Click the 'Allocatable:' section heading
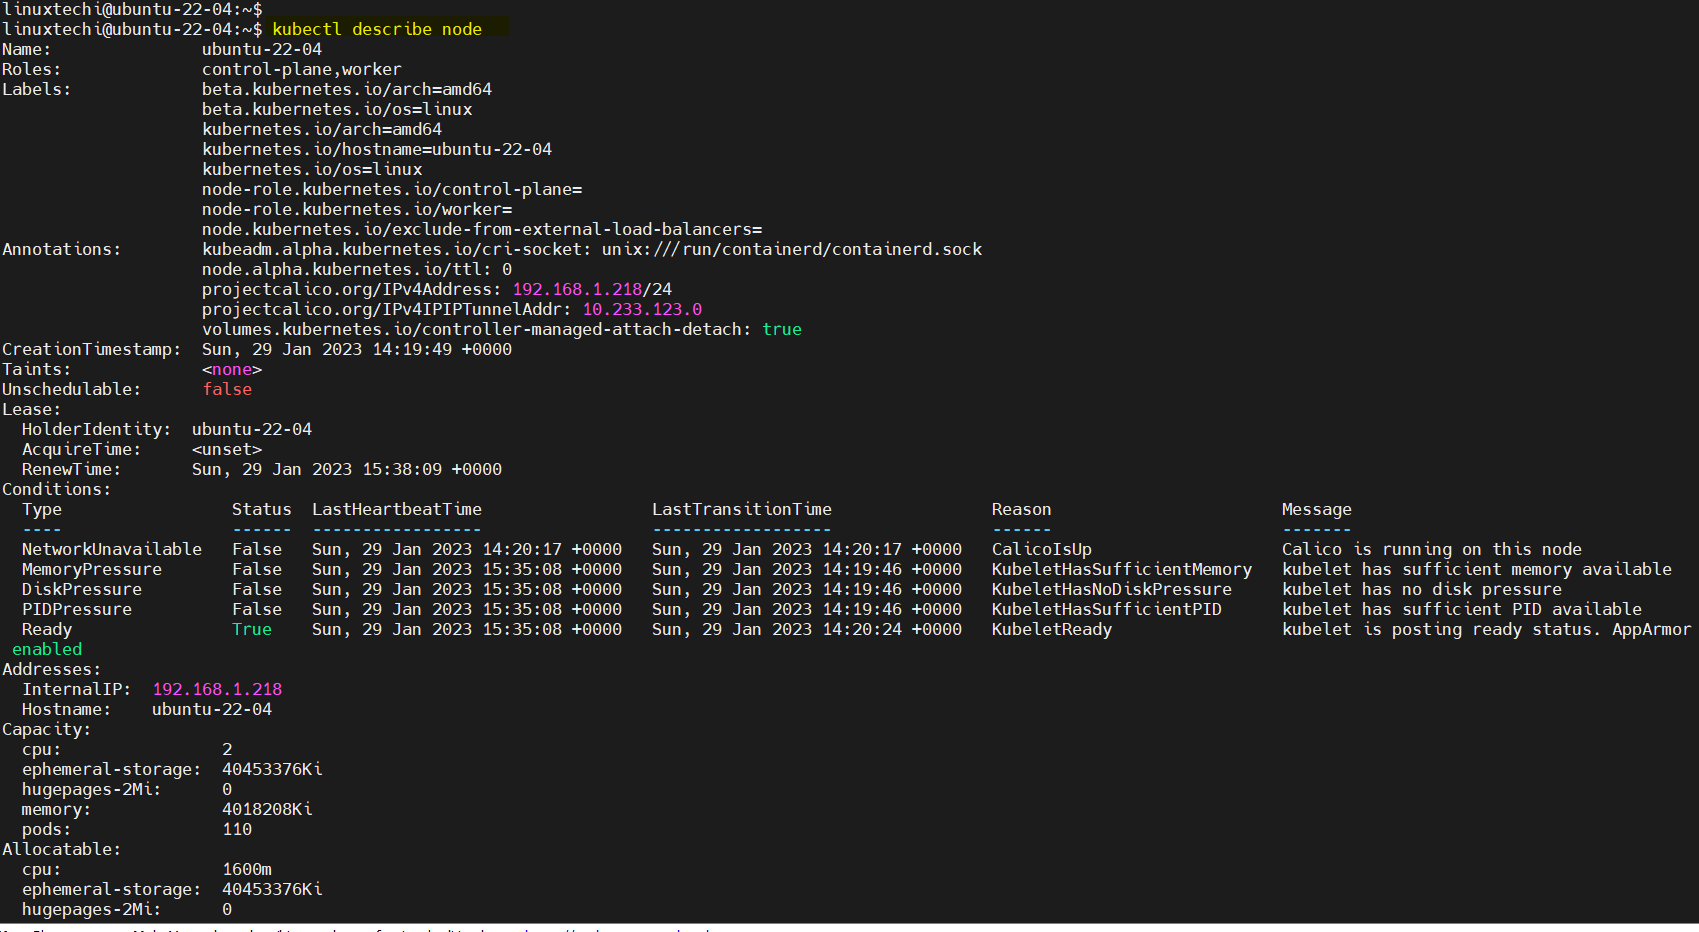 (x=62, y=849)
